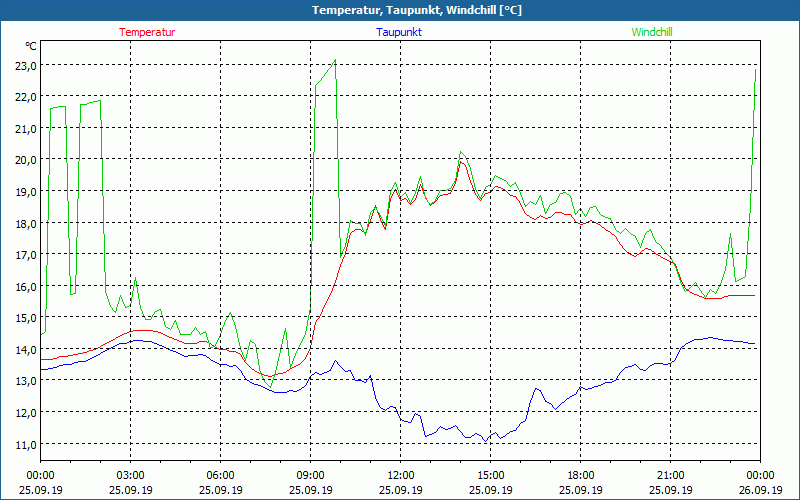Screen dimensions: 800x500
Task: Click the 09:00 time axis marker
Action: 310,475
